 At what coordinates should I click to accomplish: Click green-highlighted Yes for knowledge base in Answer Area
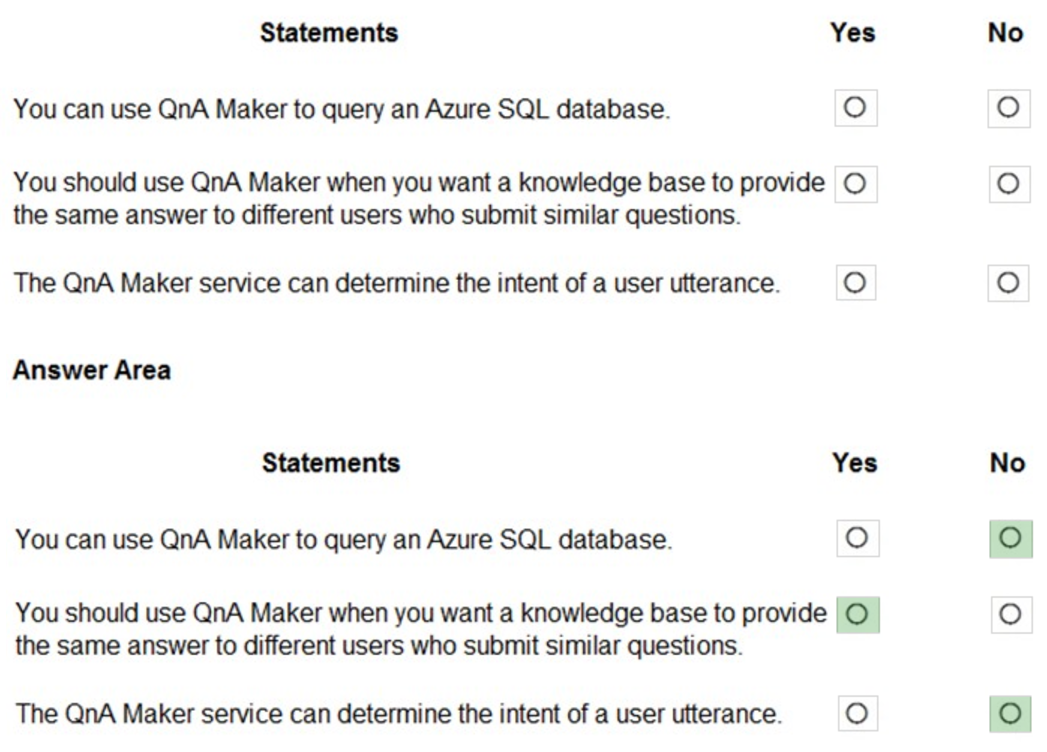(x=857, y=612)
